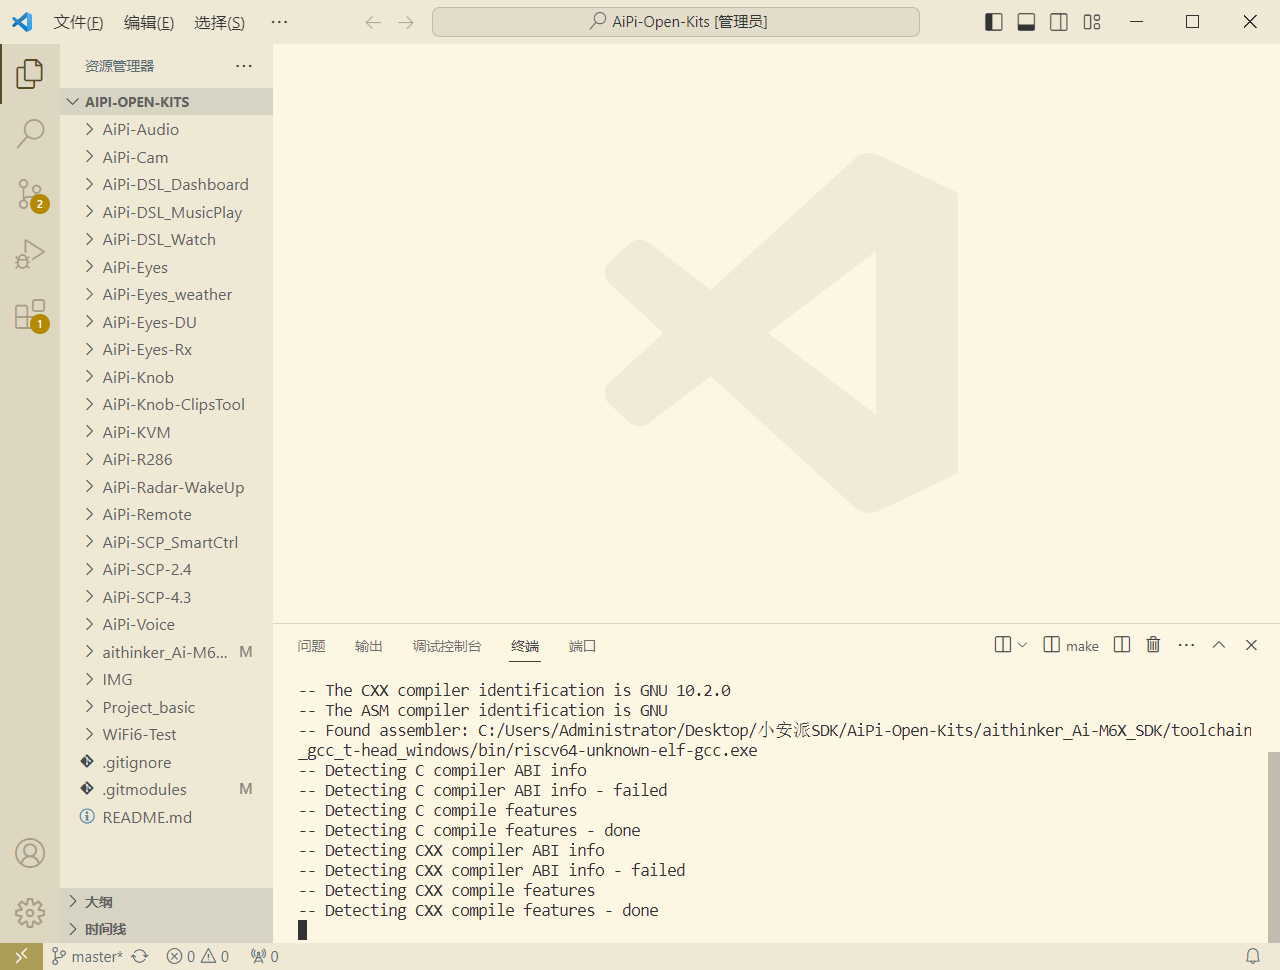
Task: Open the launch profile dropdown chevron
Action: pos(1022,645)
